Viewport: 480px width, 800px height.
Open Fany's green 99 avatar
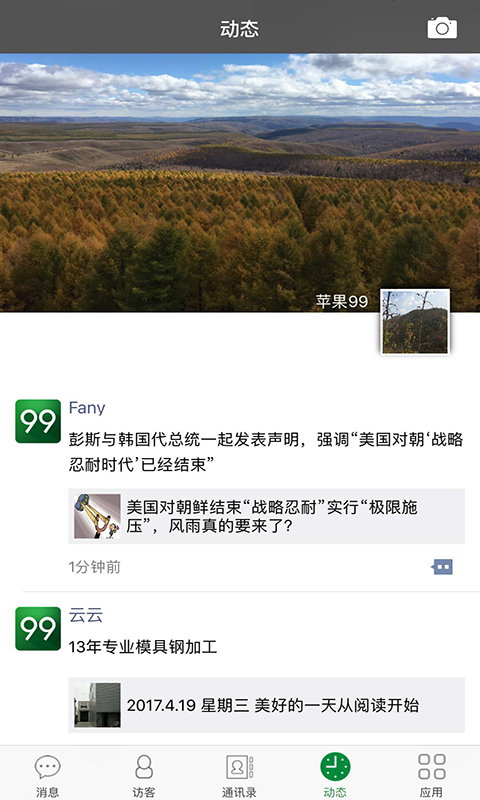pos(38,421)
